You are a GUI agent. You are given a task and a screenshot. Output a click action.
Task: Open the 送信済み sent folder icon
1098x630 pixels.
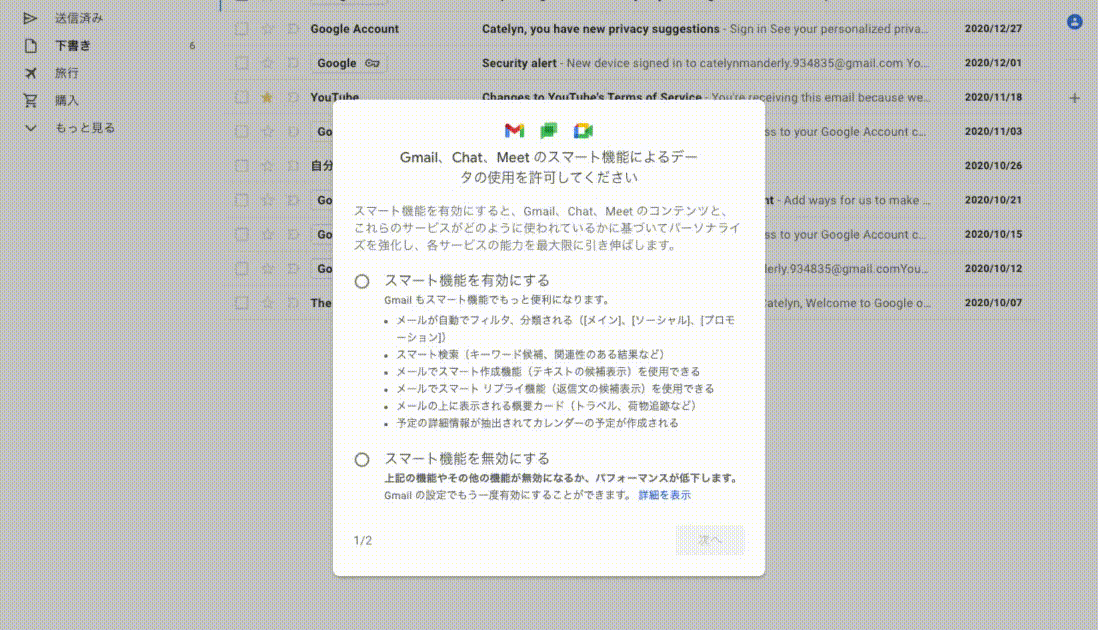coord(30,18)
